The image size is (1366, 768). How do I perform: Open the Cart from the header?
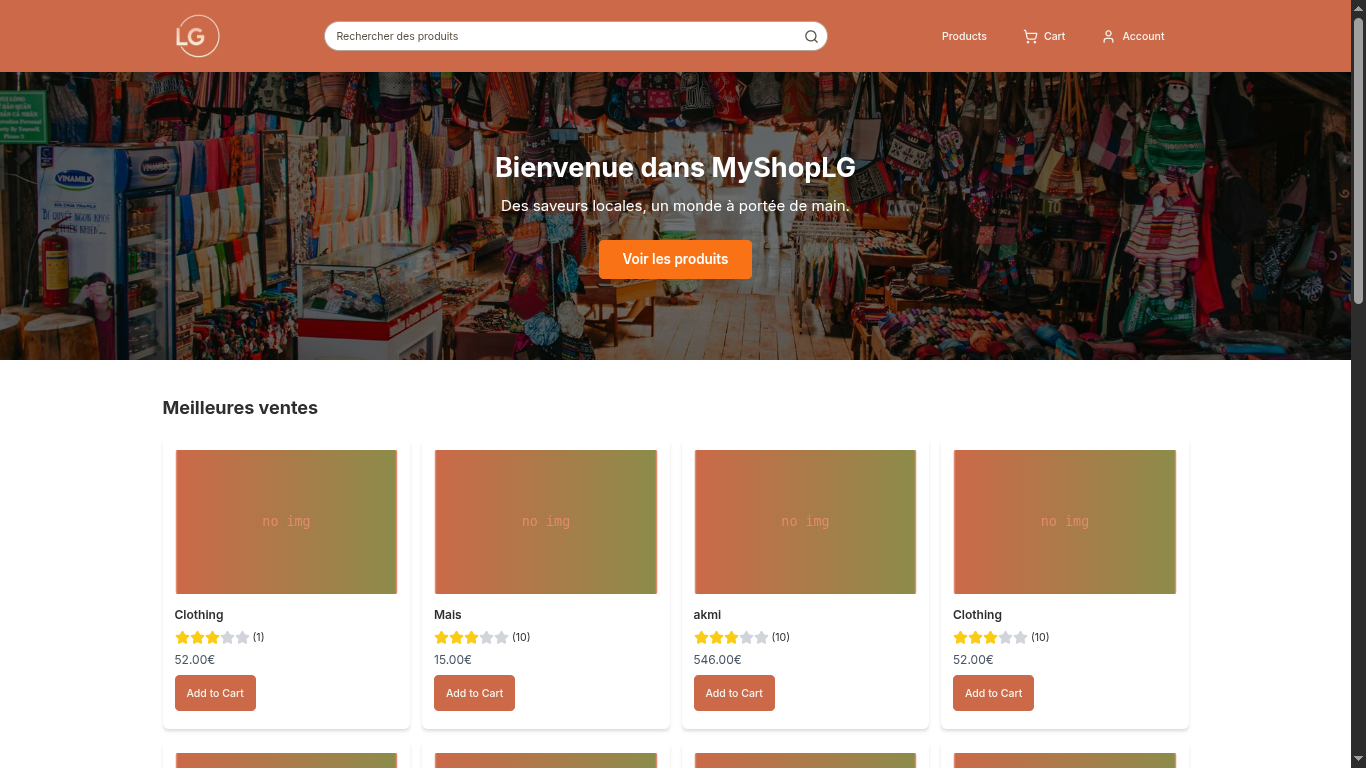(1044, 36)
